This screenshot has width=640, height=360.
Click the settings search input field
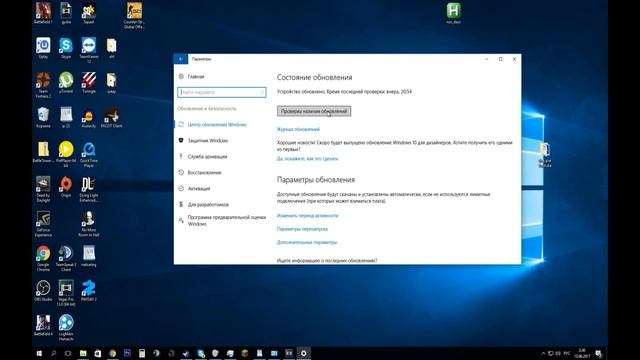(x=222, y=92)
